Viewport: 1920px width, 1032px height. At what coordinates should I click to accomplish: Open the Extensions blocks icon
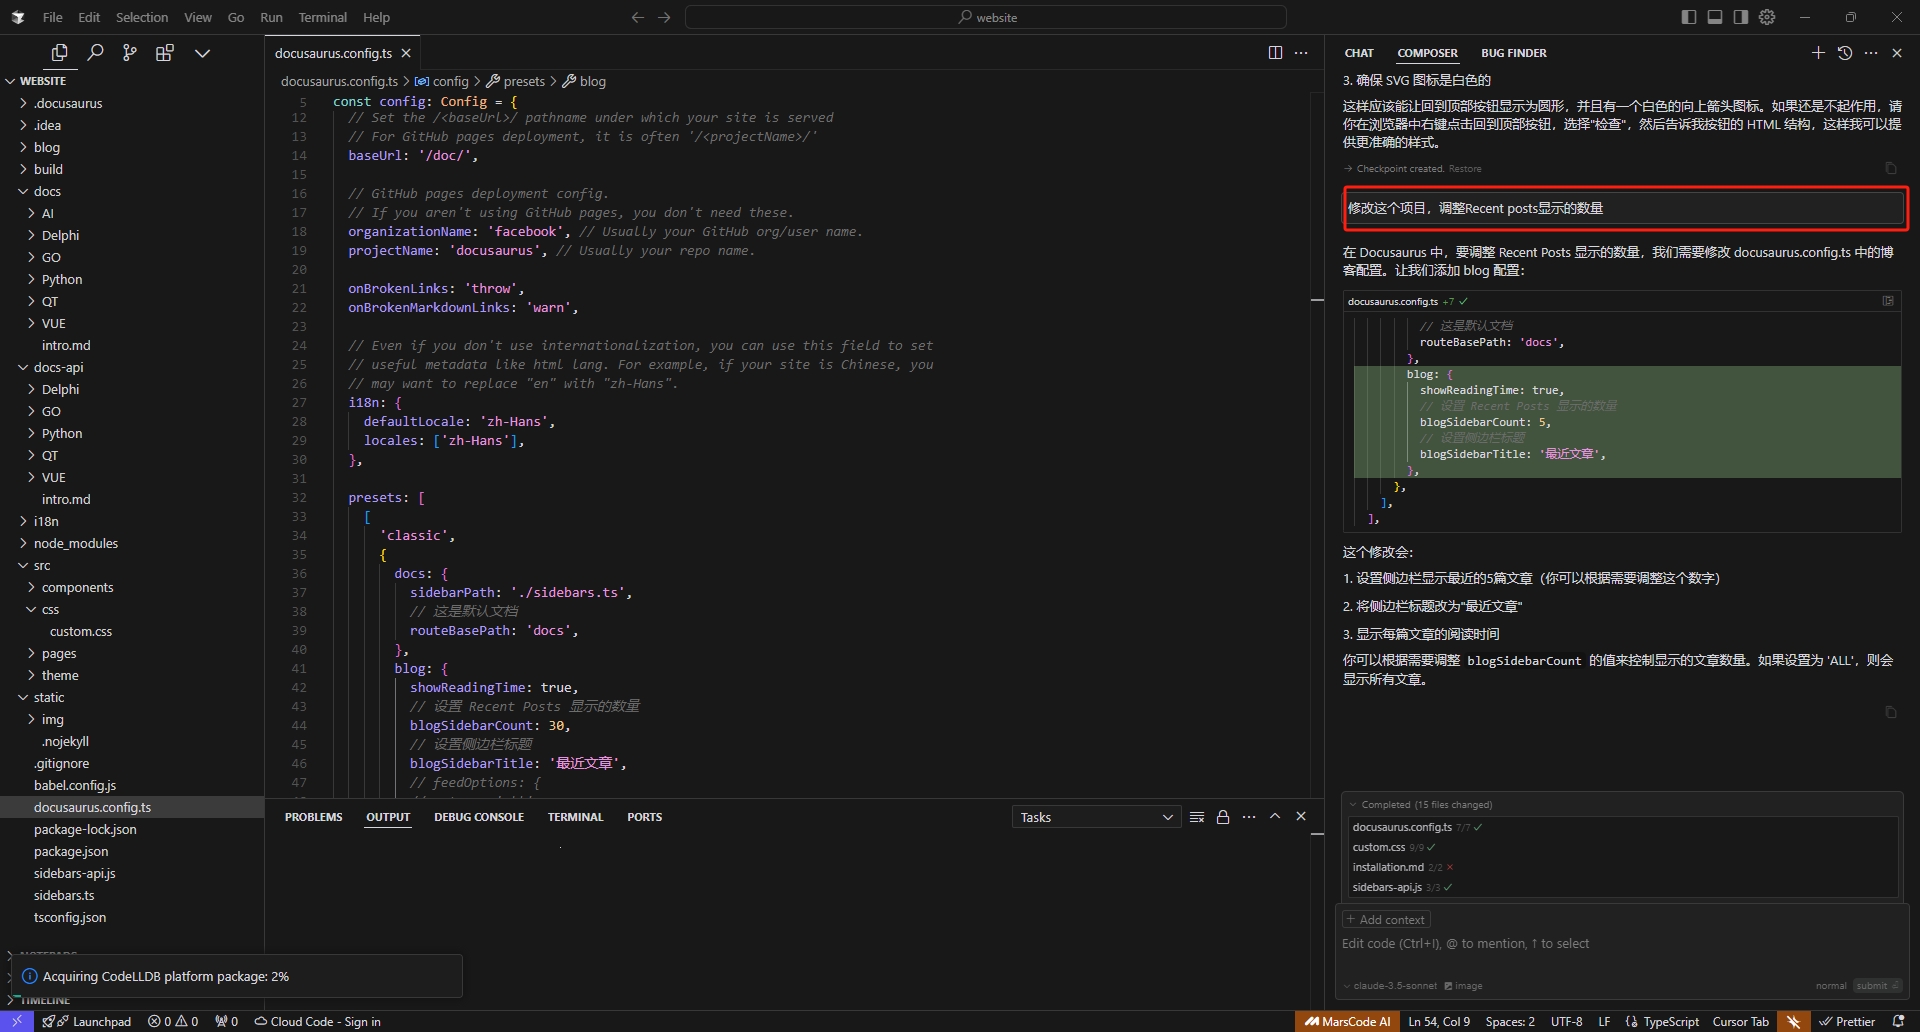coord(165,53)
